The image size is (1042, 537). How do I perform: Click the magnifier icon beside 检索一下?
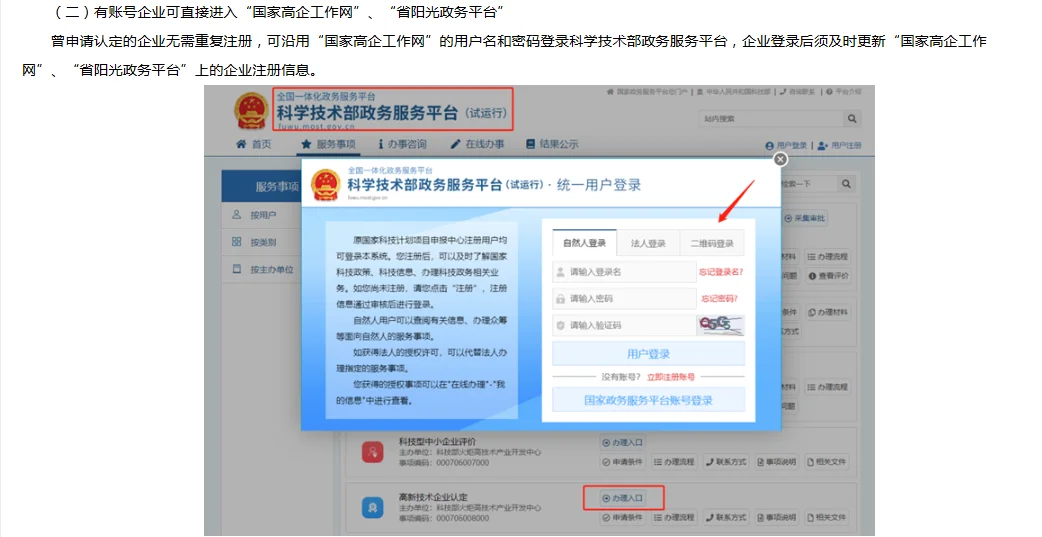tap(846, 184)
